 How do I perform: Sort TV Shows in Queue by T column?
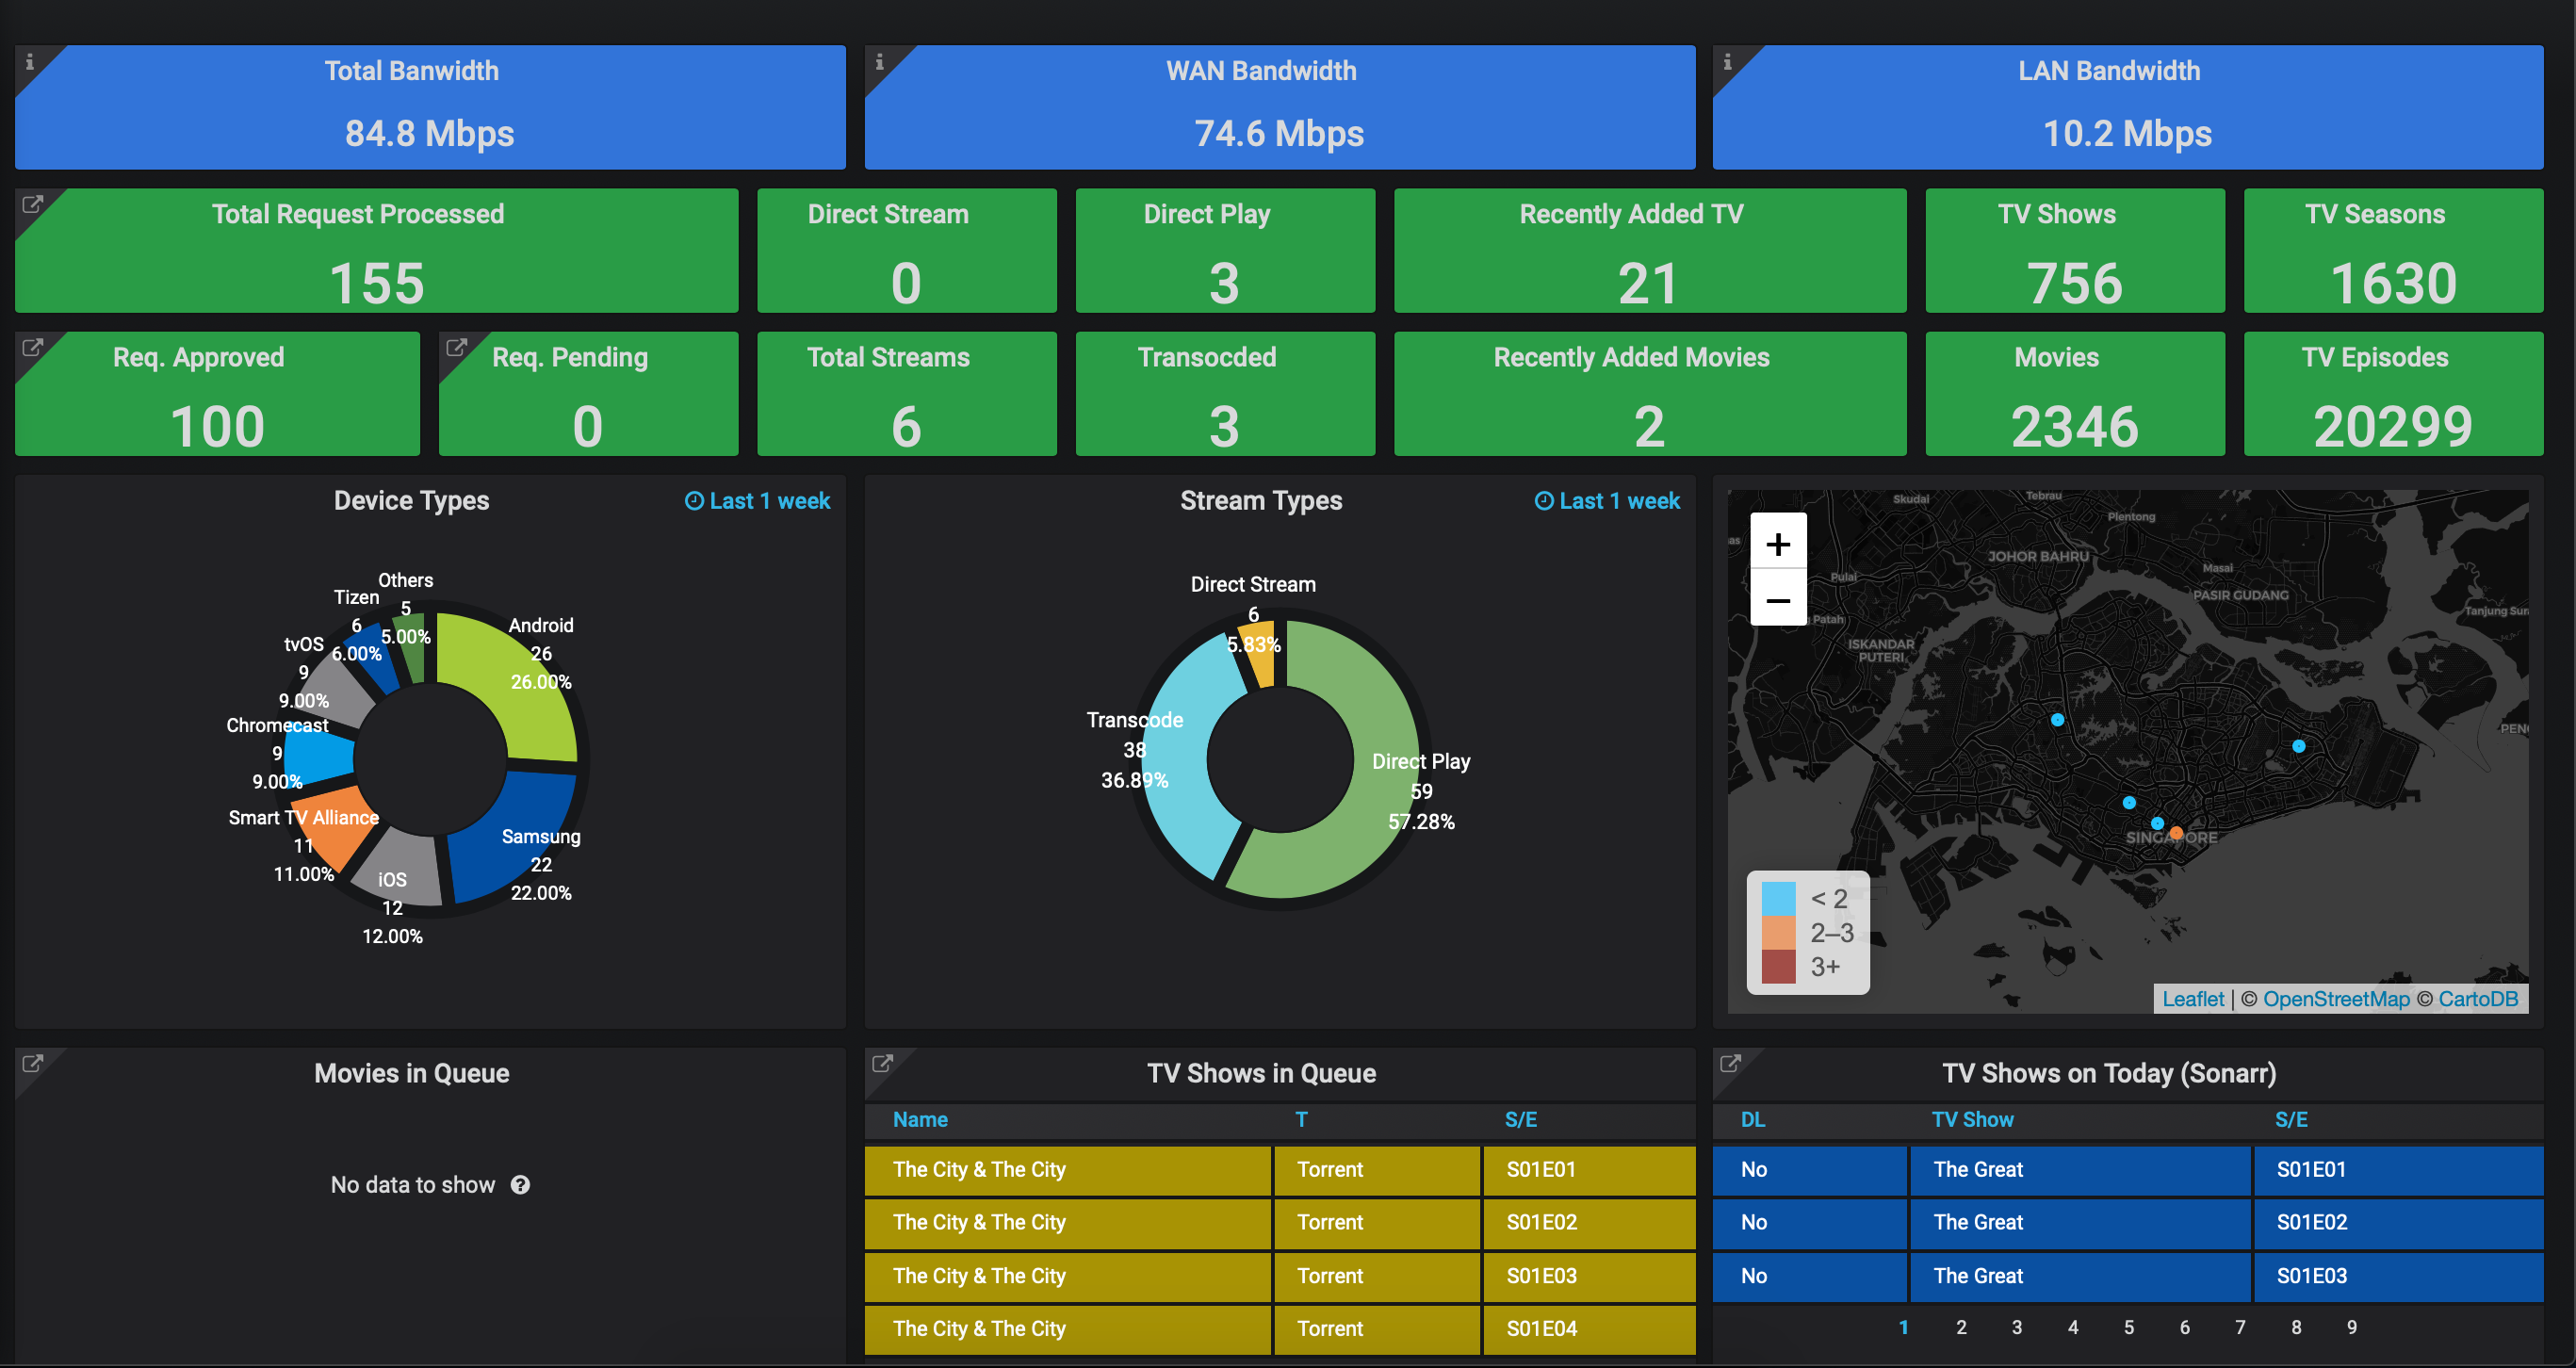pos(1301,1120)
